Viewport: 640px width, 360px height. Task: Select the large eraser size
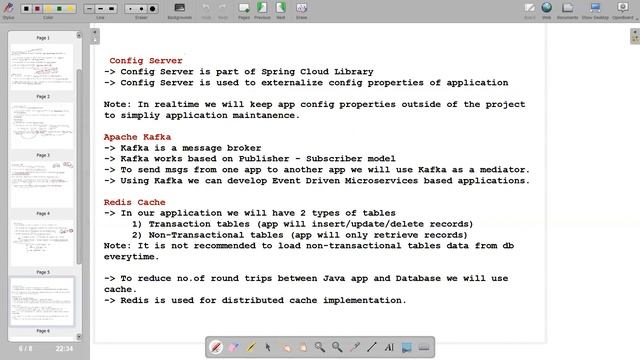pos(153,9)
